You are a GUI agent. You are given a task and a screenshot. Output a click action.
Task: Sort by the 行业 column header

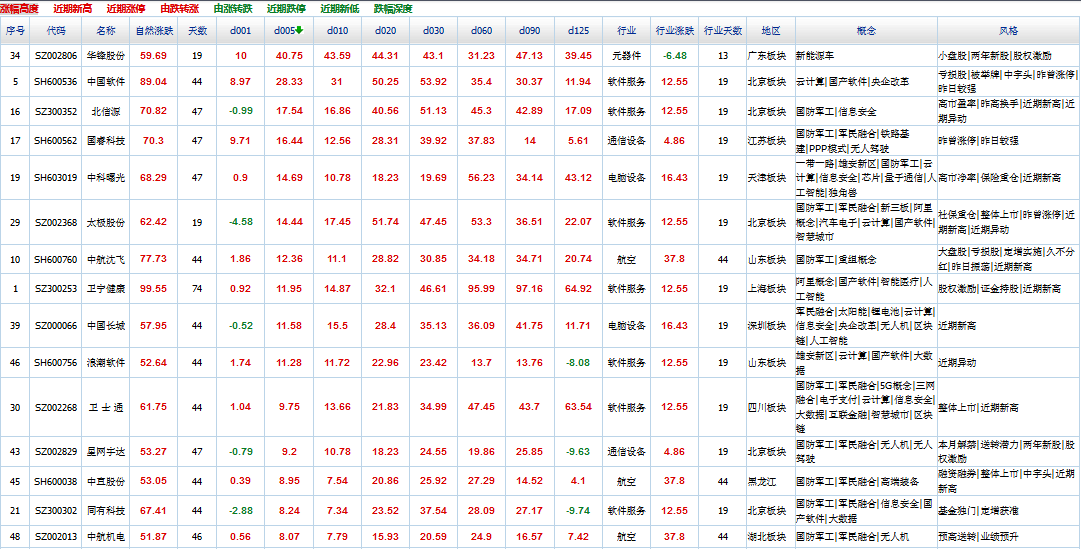click(x=627, y=31)
